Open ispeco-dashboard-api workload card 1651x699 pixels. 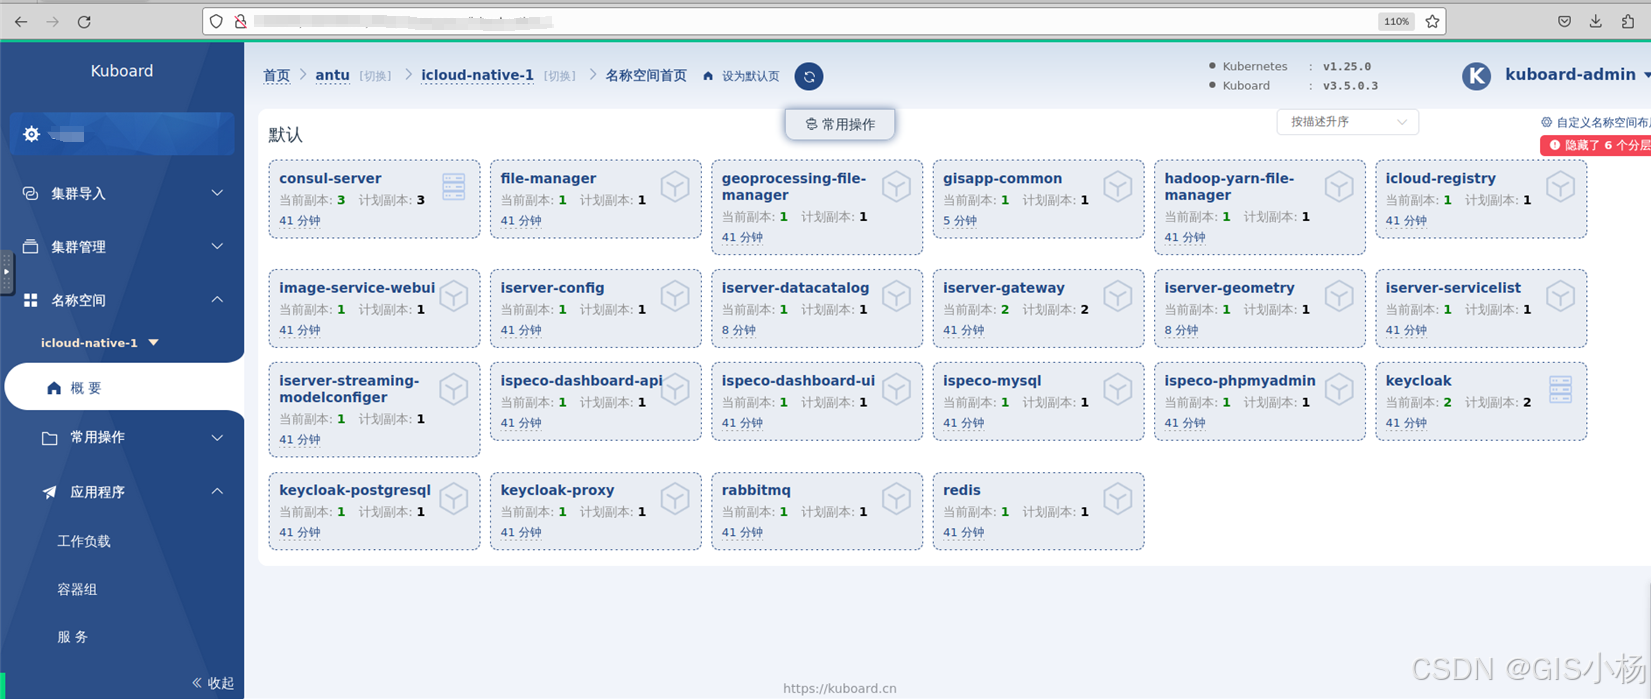(596, 401)
